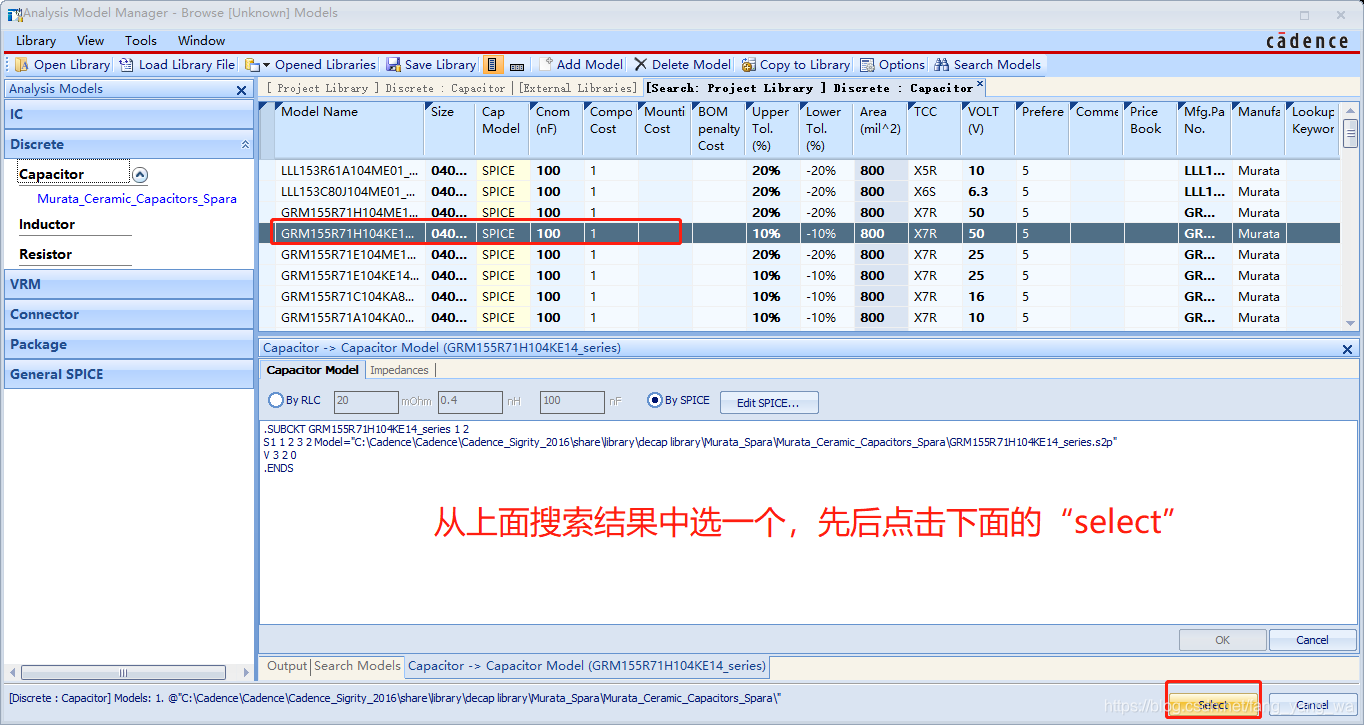Toggle the orange panel view icon
This screenshot has height=725, width=1364.
493,65
